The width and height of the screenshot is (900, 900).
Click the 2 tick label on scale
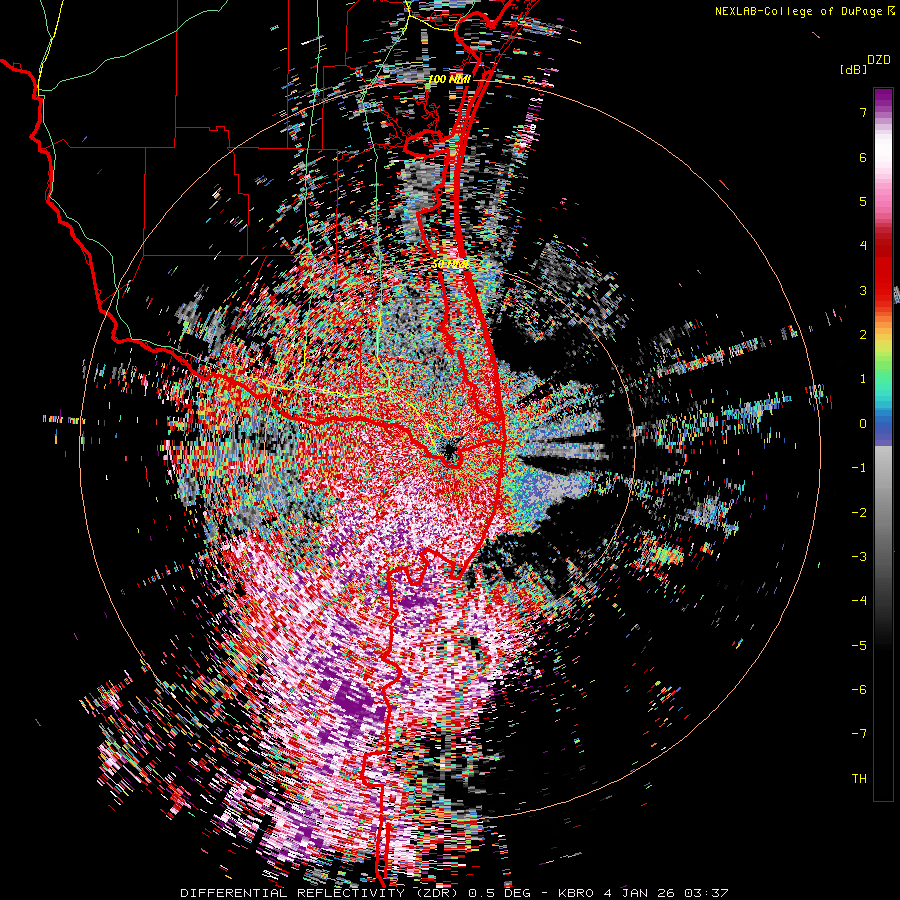coord(863,335)
